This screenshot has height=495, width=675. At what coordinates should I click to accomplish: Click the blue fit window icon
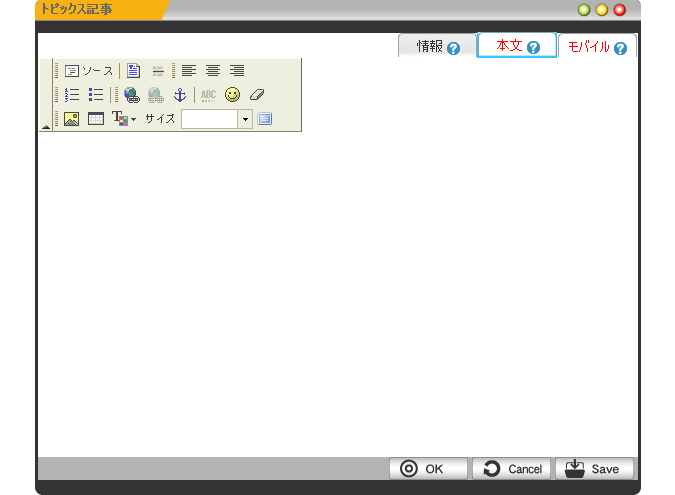point(264,119)
